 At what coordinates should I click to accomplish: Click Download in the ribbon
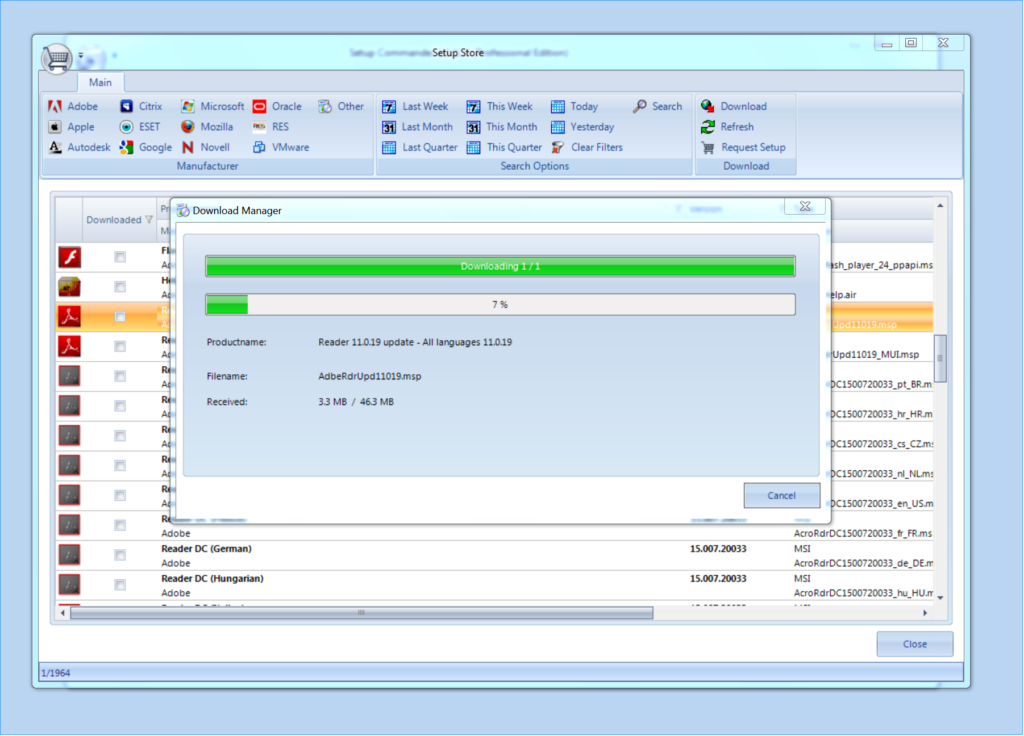click(734, 106)
